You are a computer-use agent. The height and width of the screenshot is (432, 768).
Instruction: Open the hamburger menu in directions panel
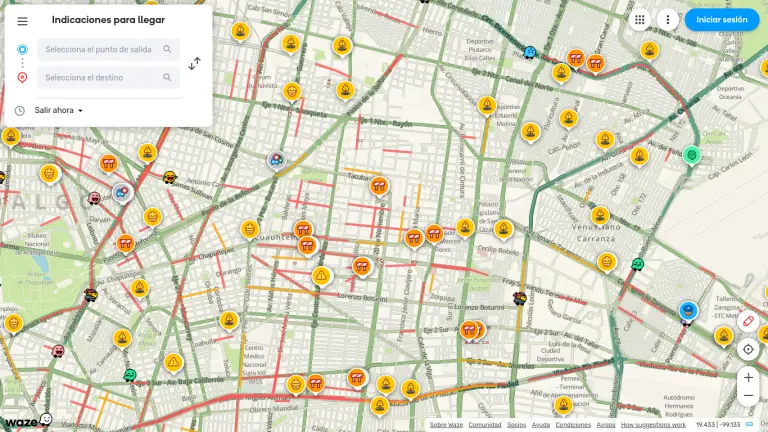pyautogui.click(x=22, y=21)
